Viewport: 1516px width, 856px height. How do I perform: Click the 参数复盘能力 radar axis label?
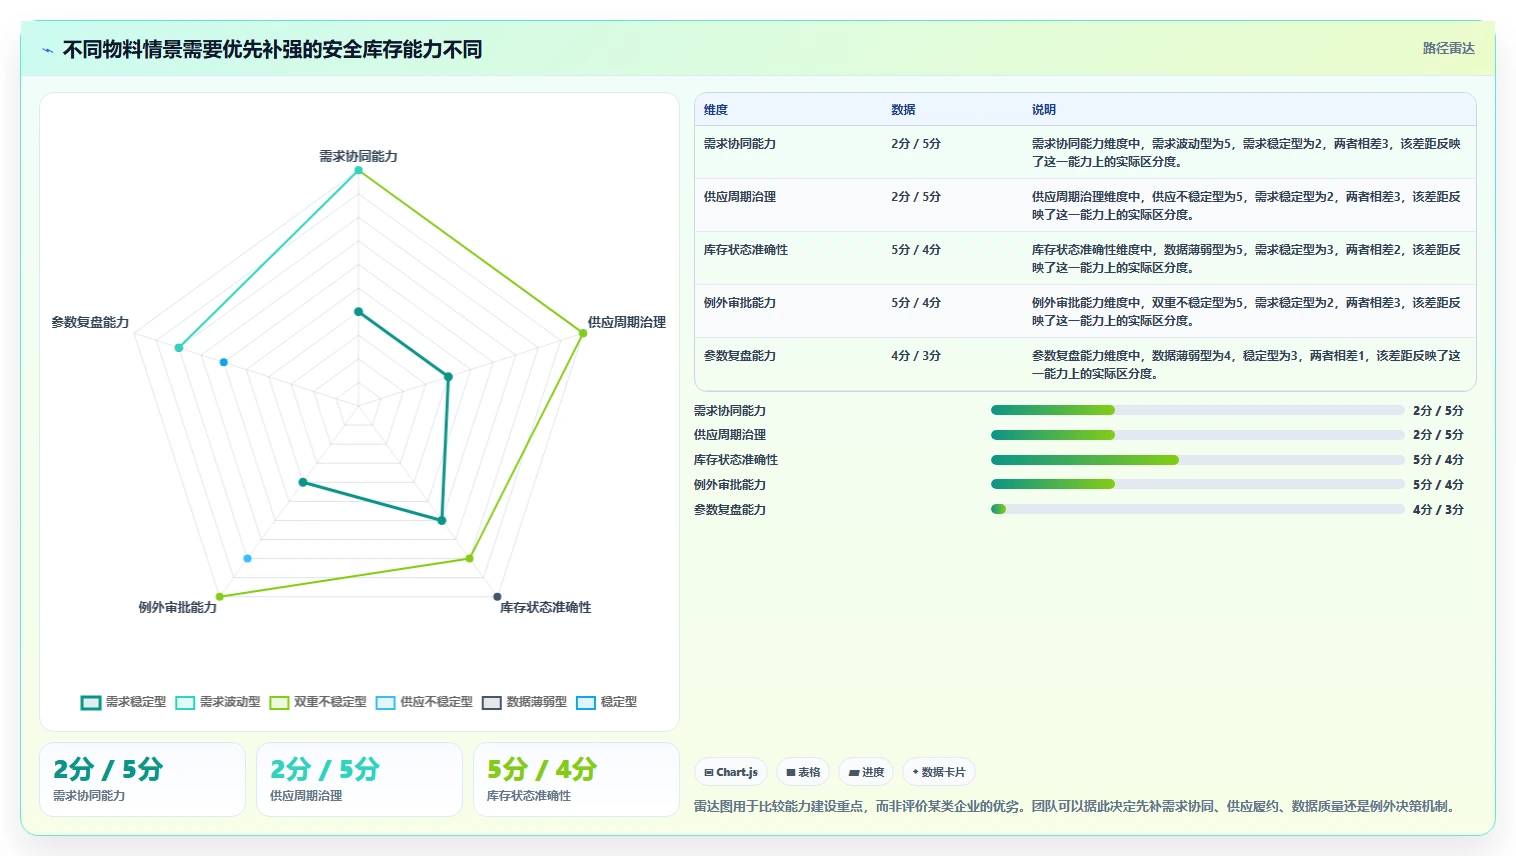click(90, 322)
